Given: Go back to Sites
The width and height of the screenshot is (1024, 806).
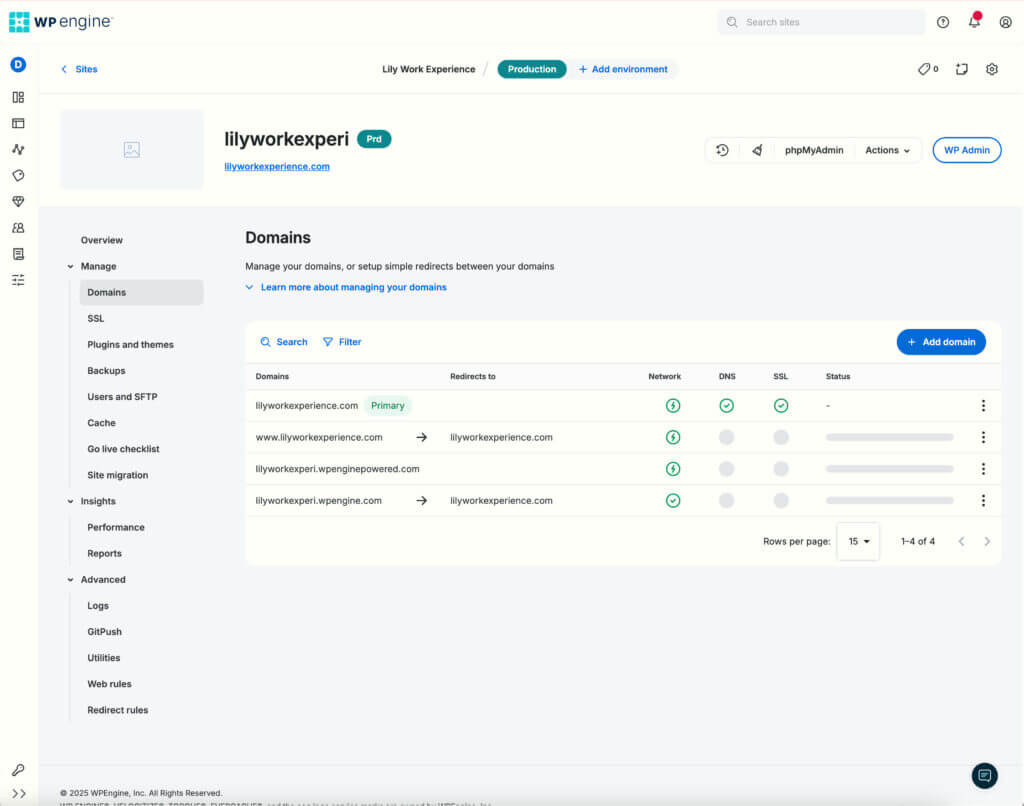Looking at the screenshot, I should pos(79,69).
